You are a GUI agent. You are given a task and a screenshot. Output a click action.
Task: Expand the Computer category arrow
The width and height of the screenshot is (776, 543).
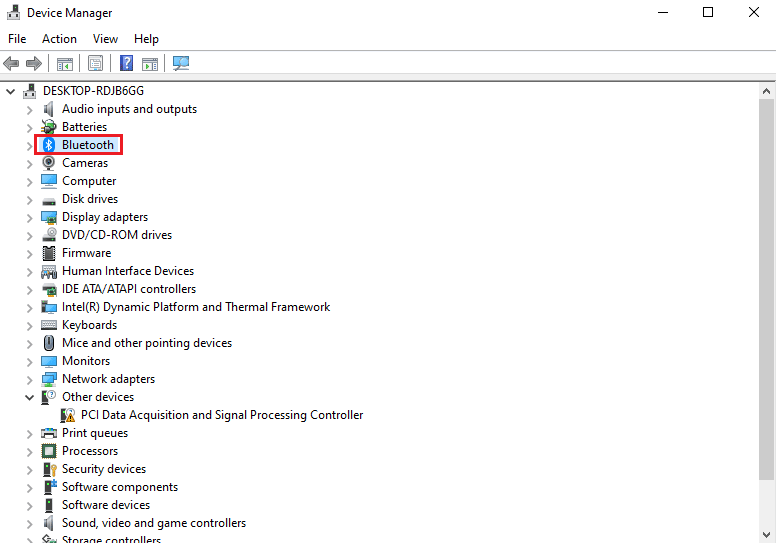click(30, 182)
